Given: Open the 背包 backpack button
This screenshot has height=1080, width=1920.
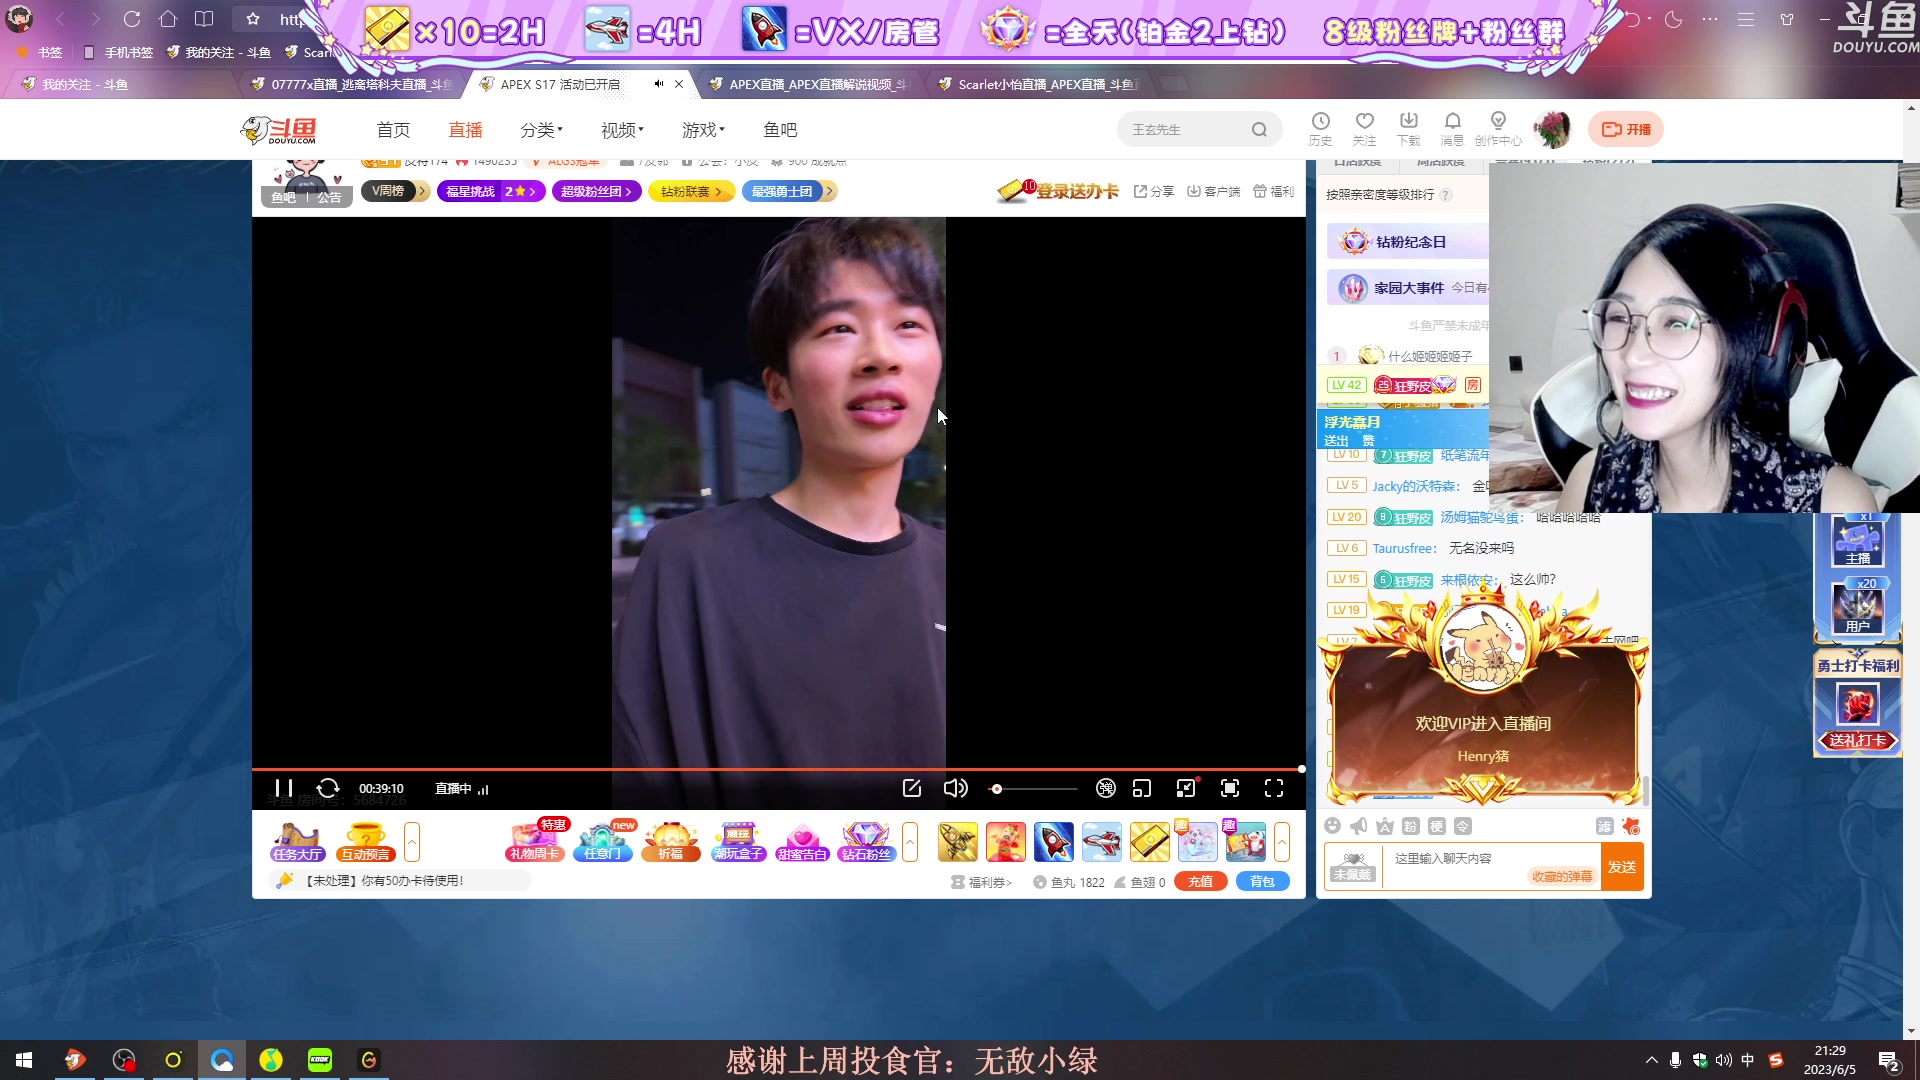Looking at the screenshot, I should [x=1263, y=882].
